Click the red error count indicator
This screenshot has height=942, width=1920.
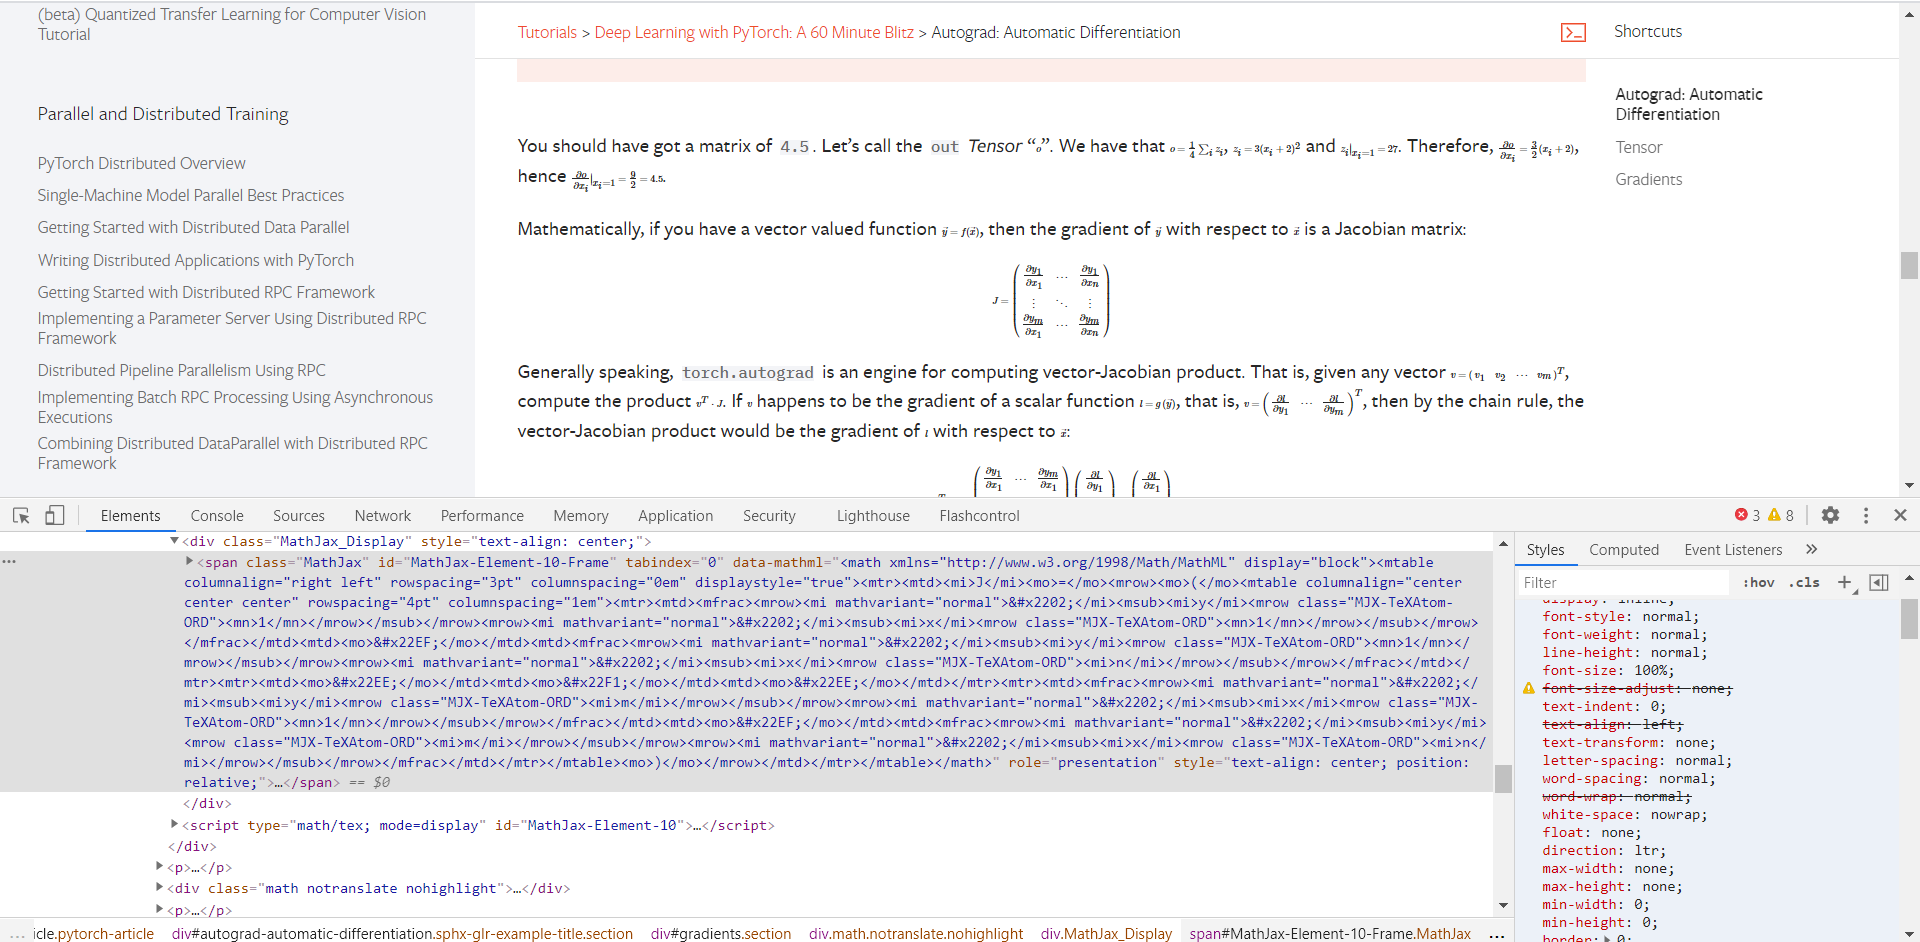coord(1747,515)
